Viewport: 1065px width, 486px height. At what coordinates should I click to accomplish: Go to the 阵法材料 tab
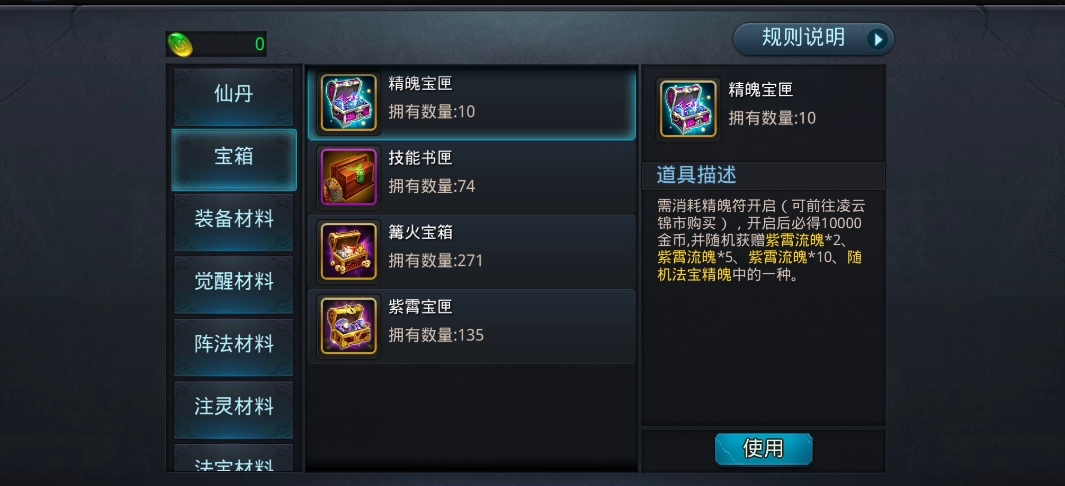click(x=234, y=345)
